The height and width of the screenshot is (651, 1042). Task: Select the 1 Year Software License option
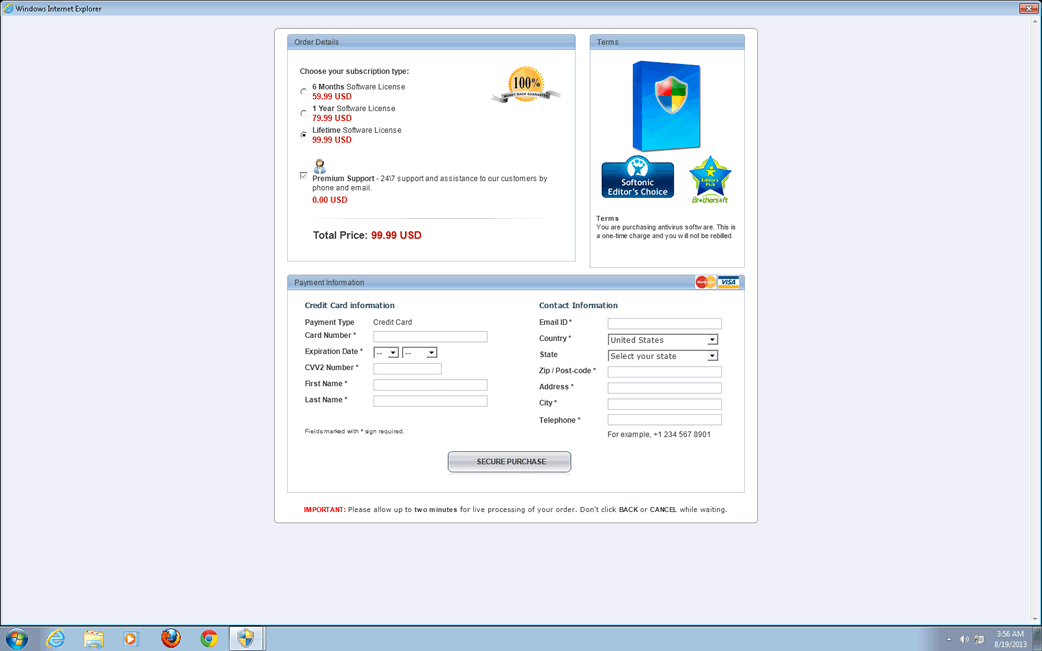coord(304,113)
